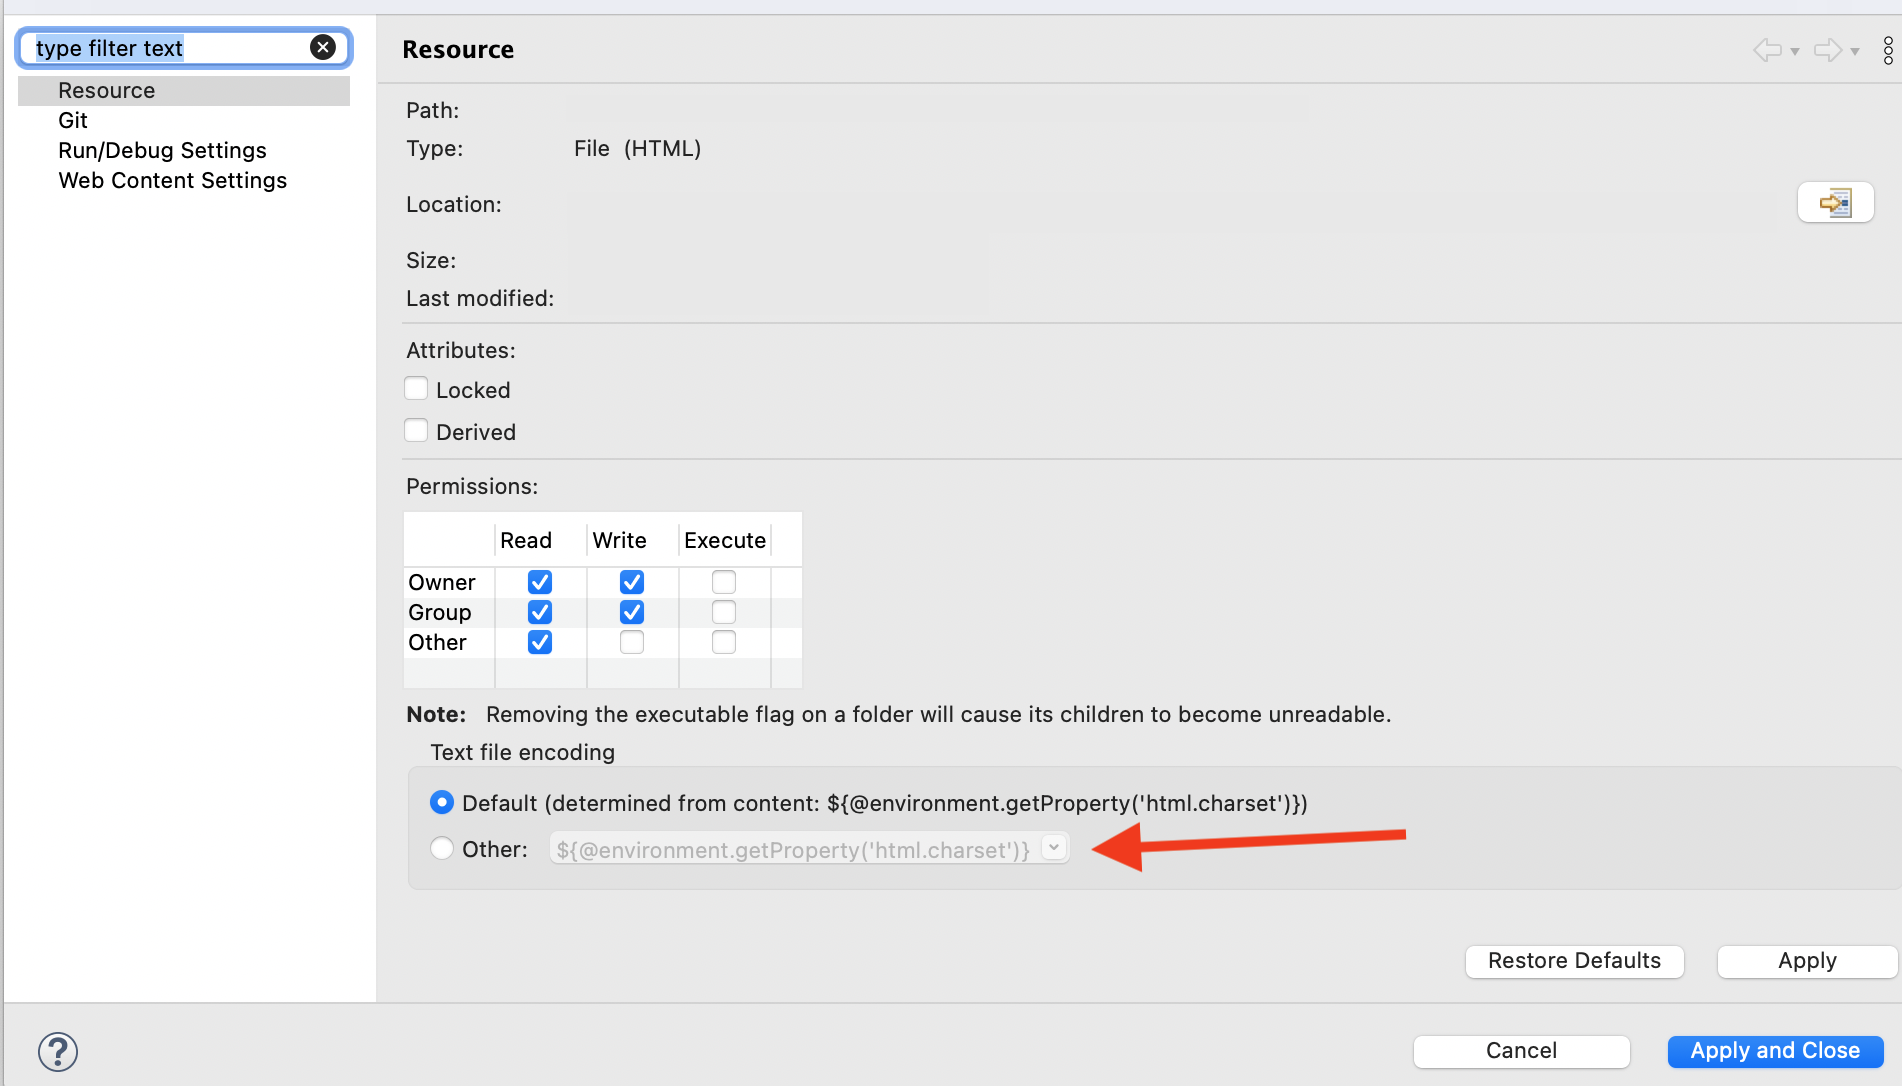
Task: Uncheck Owner Write permission
Action: (x=632, y=582)
